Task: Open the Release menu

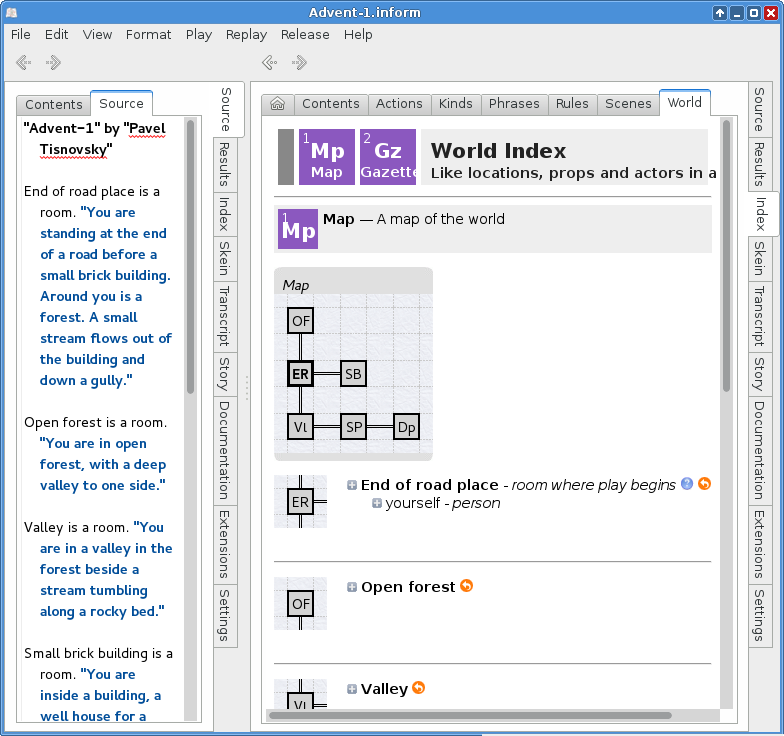Action: [x=305, y=34]
